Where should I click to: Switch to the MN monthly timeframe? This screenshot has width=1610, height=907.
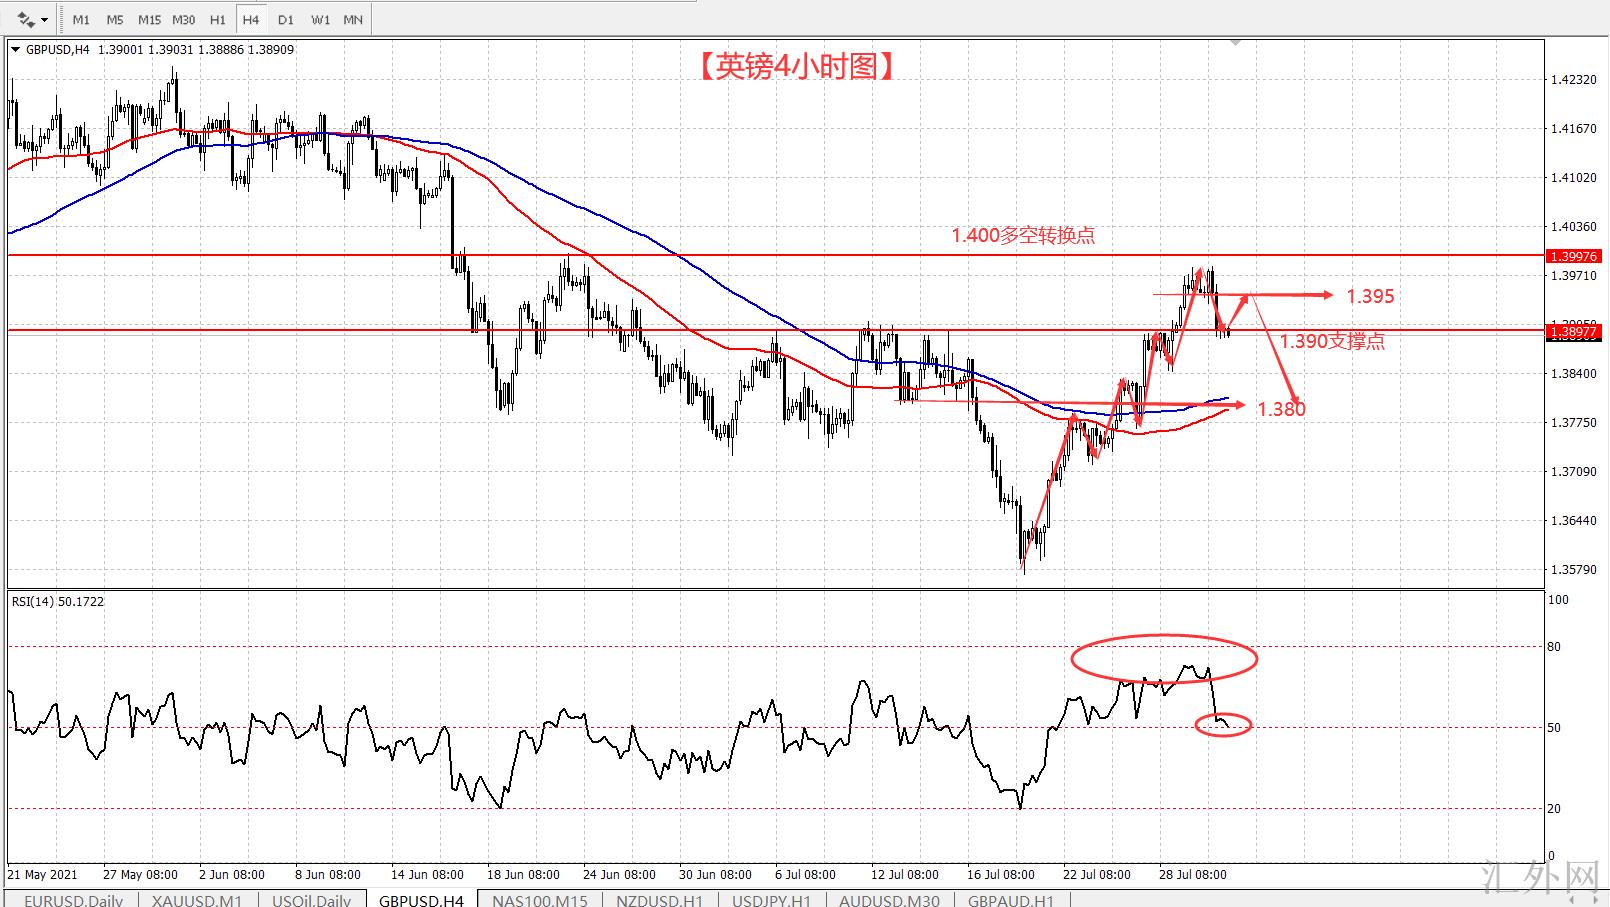[x=353, y=19]
